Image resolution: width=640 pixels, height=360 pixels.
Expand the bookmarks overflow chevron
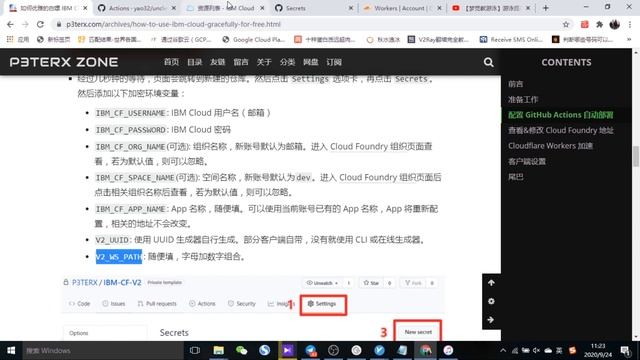629,39
